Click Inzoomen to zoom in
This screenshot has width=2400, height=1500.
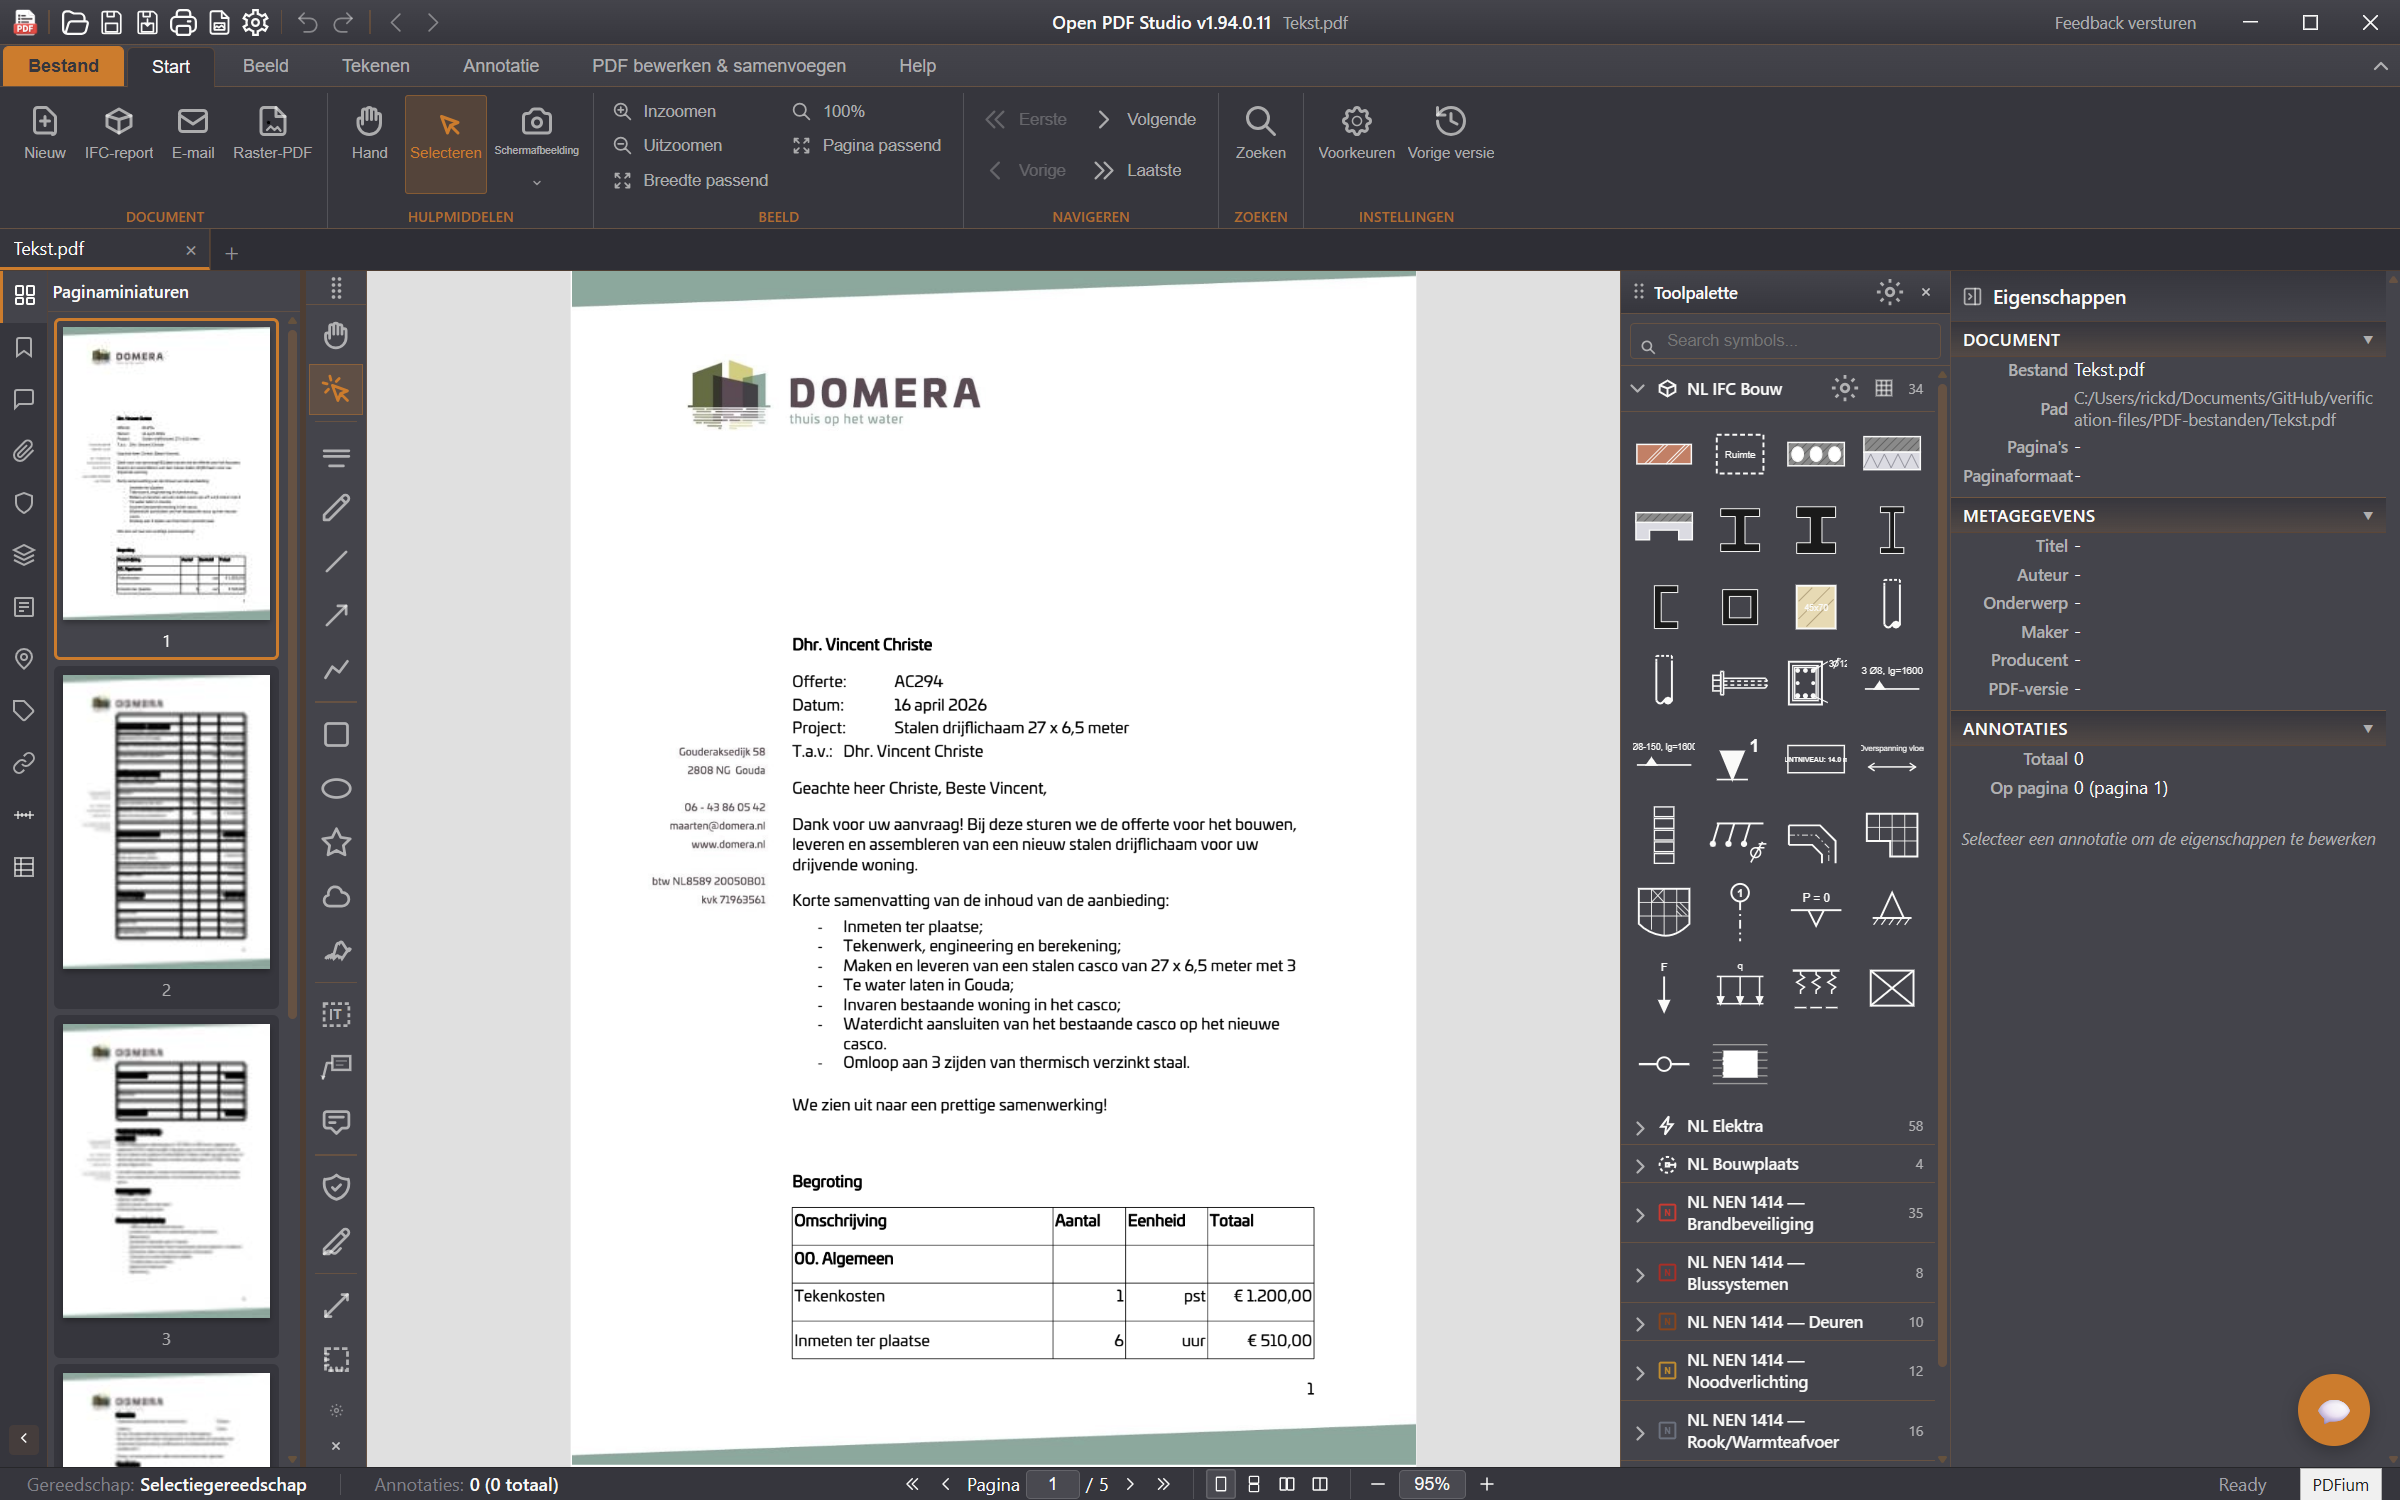665,111
